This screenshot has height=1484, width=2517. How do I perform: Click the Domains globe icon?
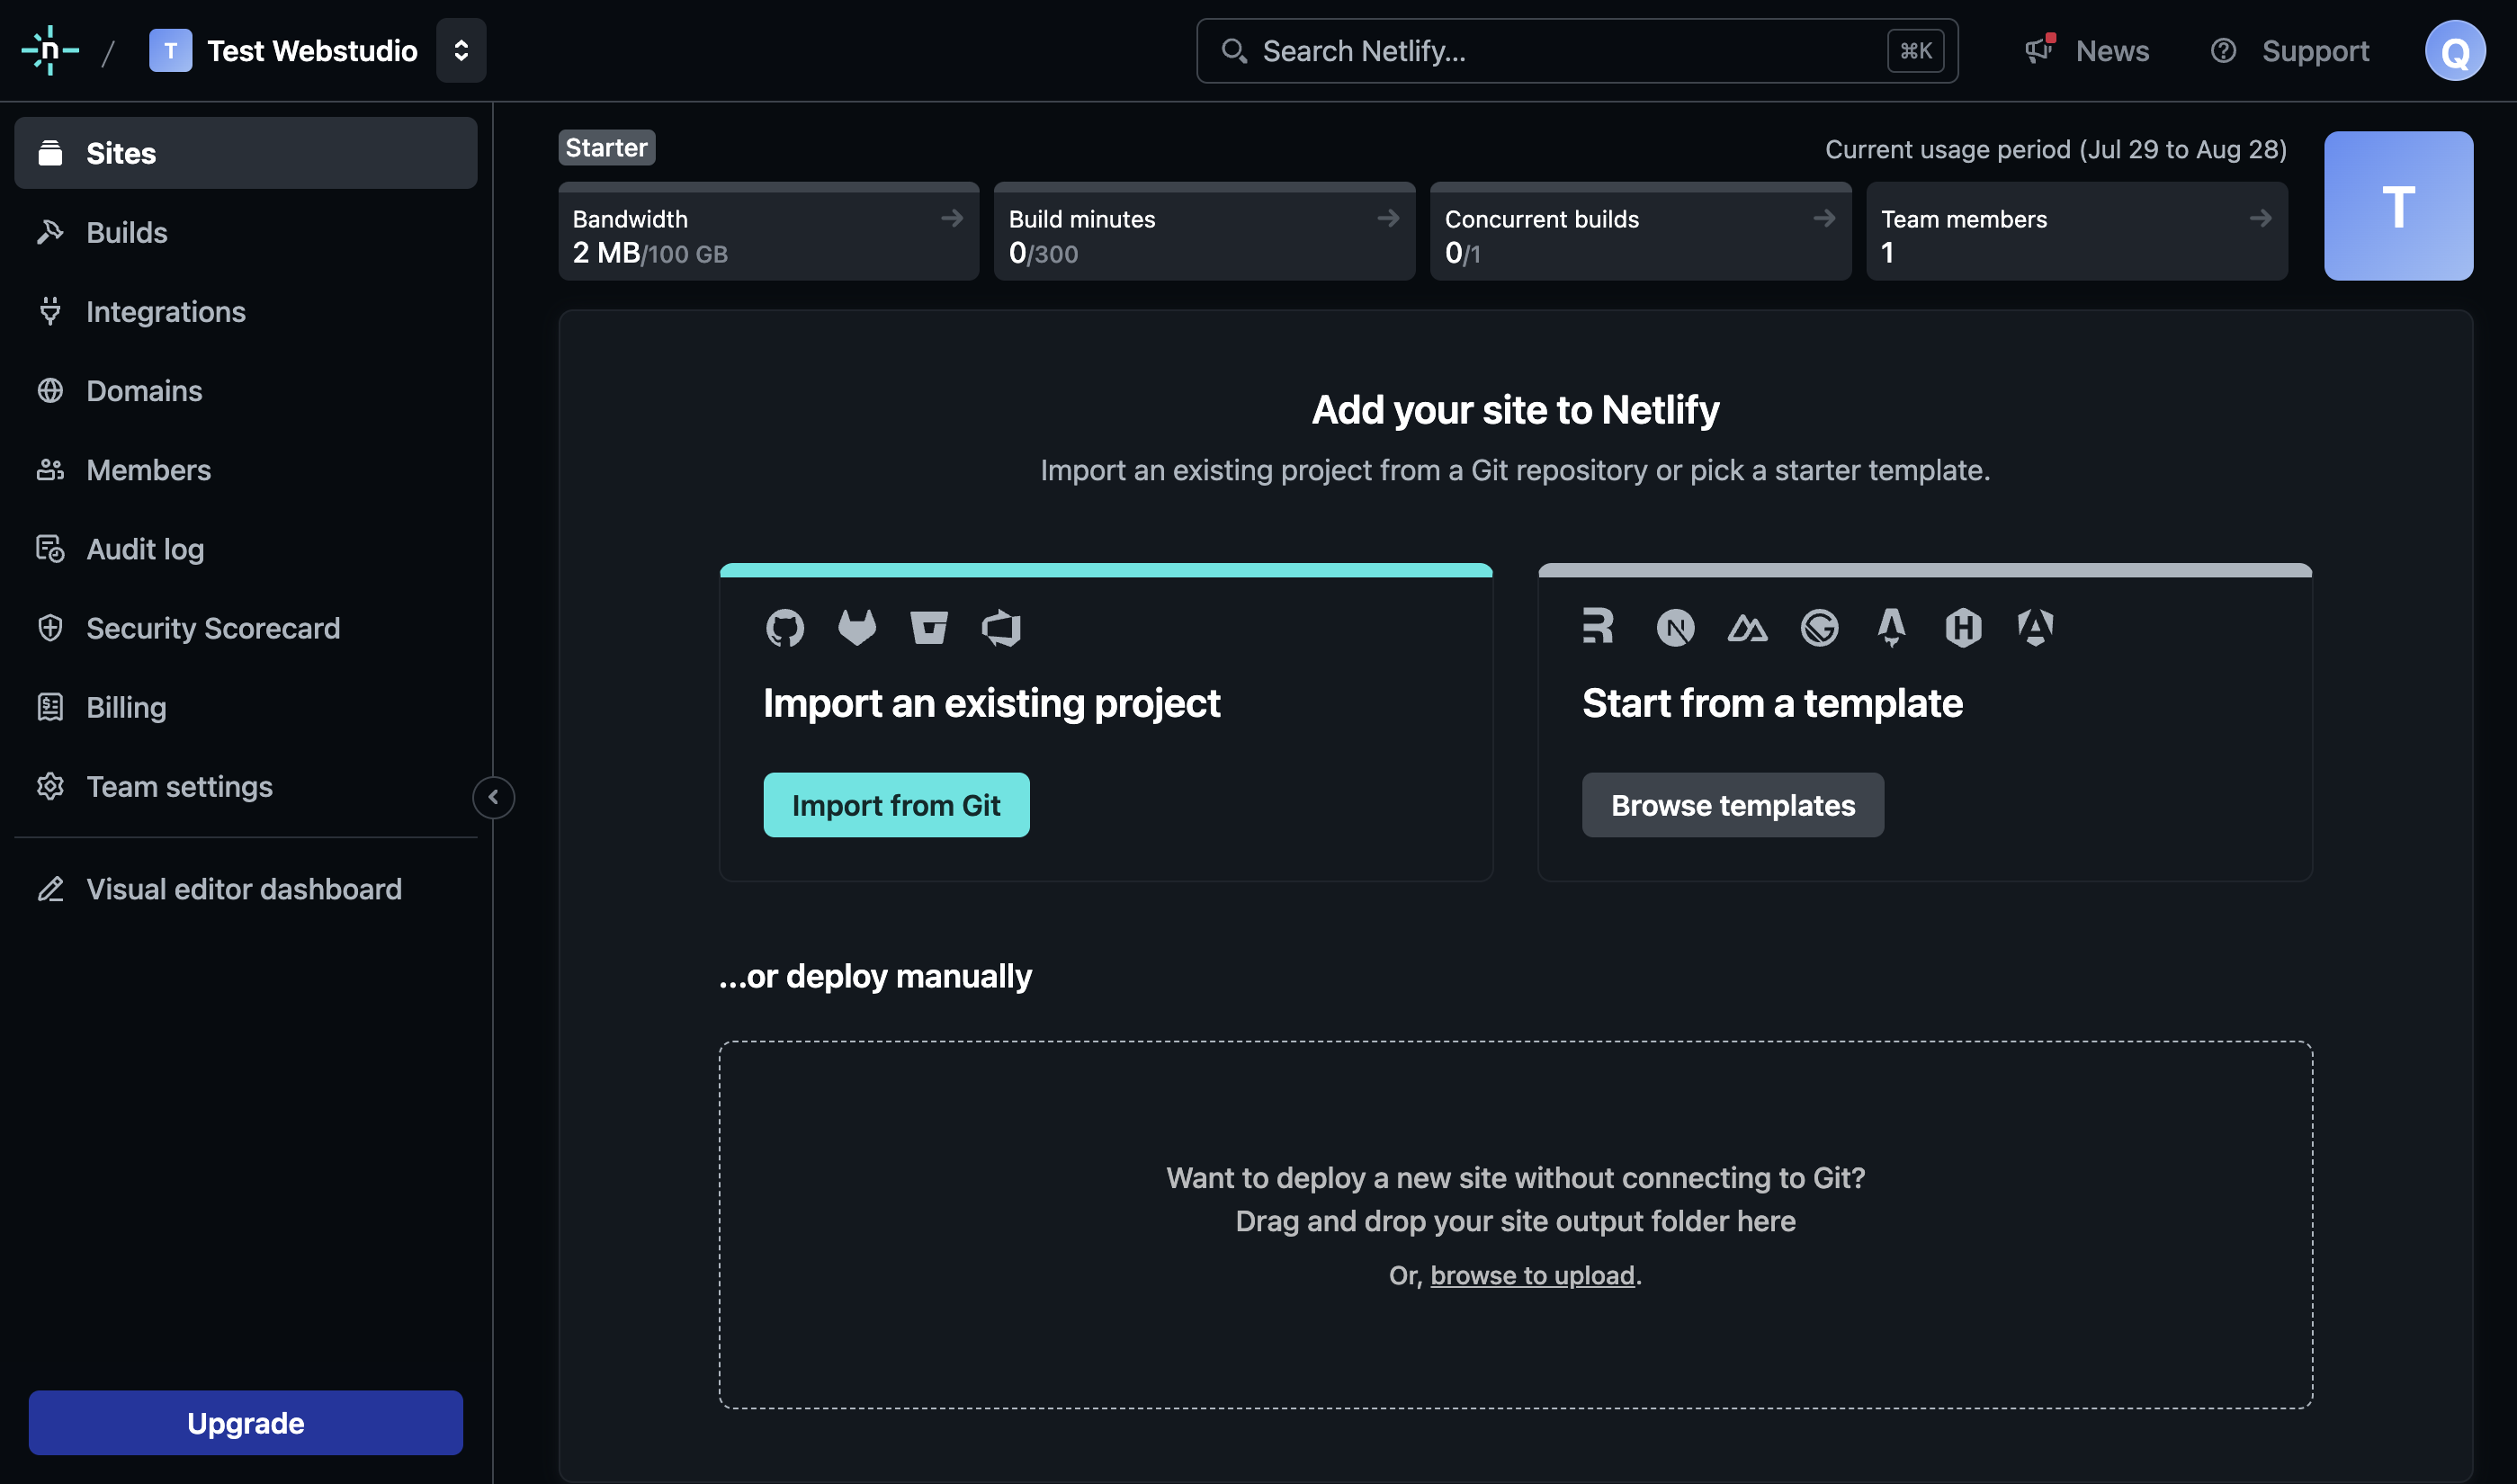(x=50, y=390)
